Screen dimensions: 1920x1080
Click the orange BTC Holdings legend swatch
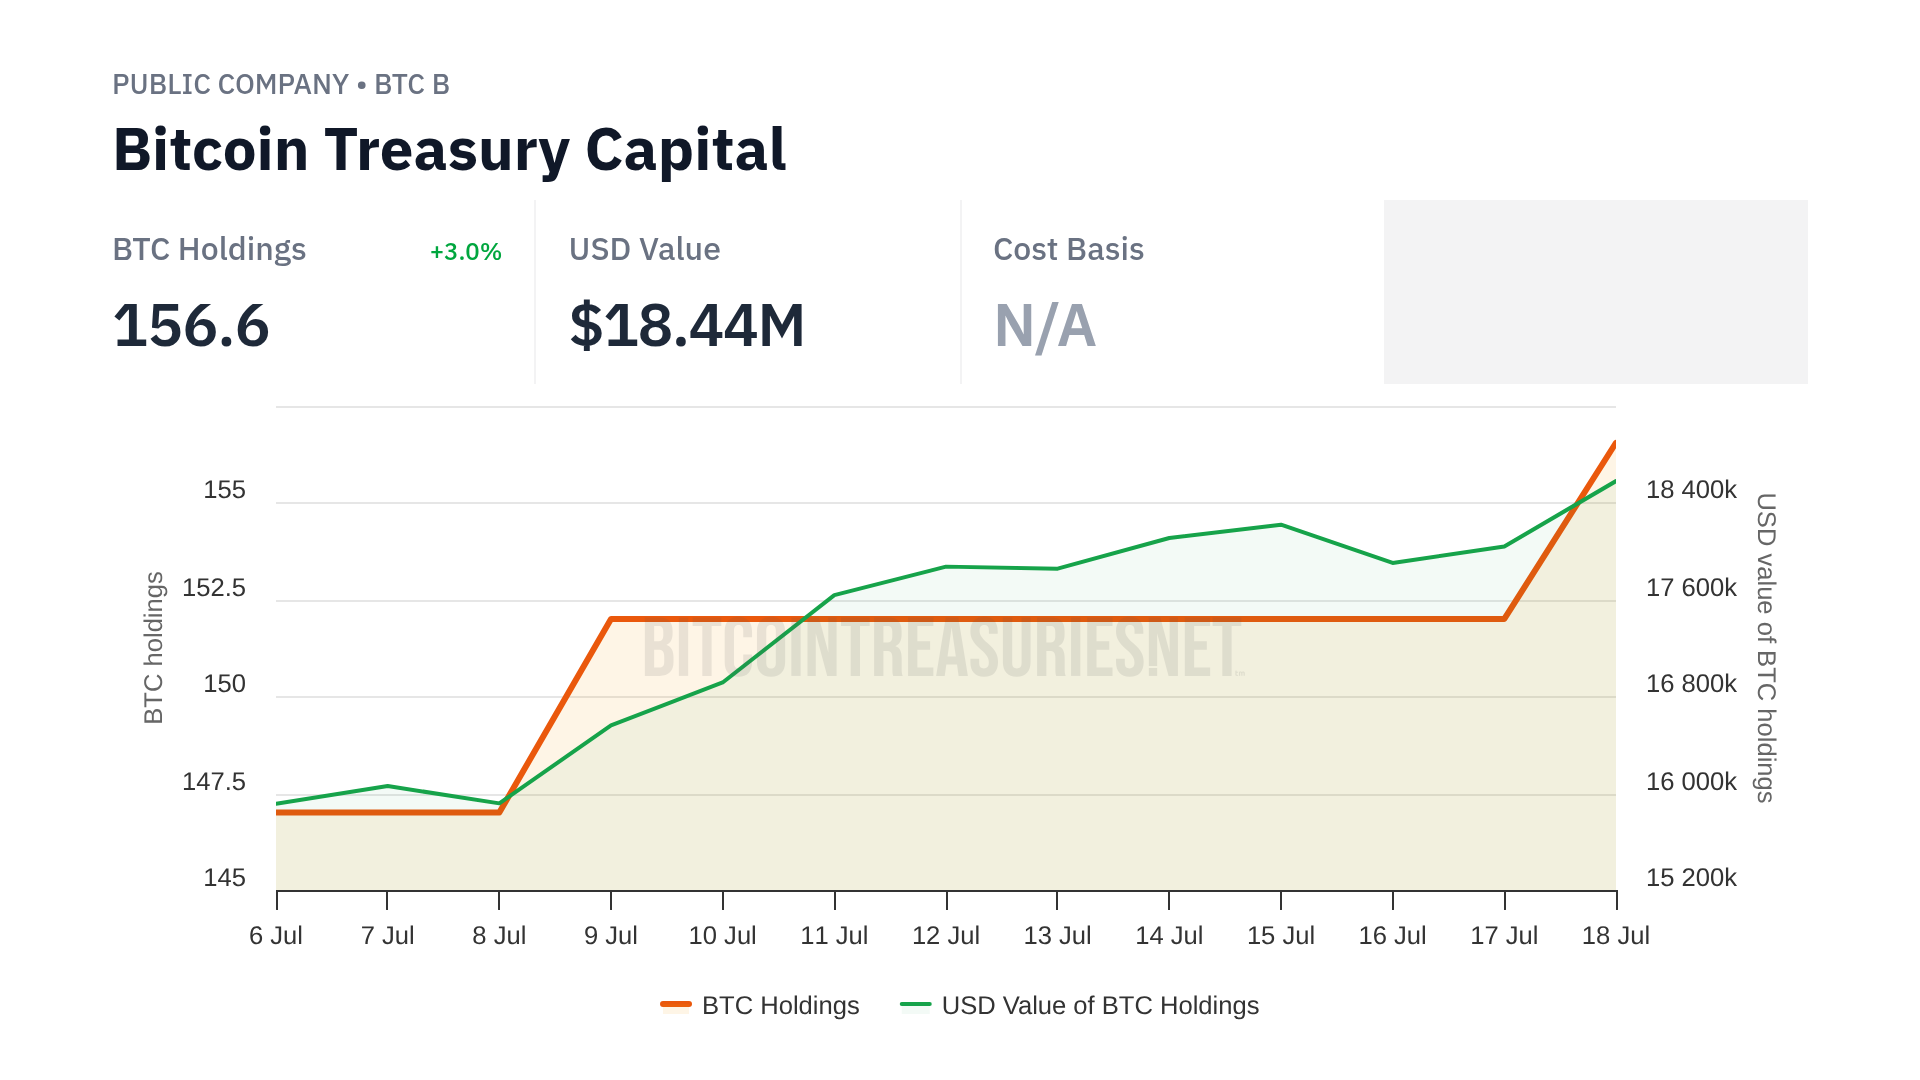[676, 1005]
